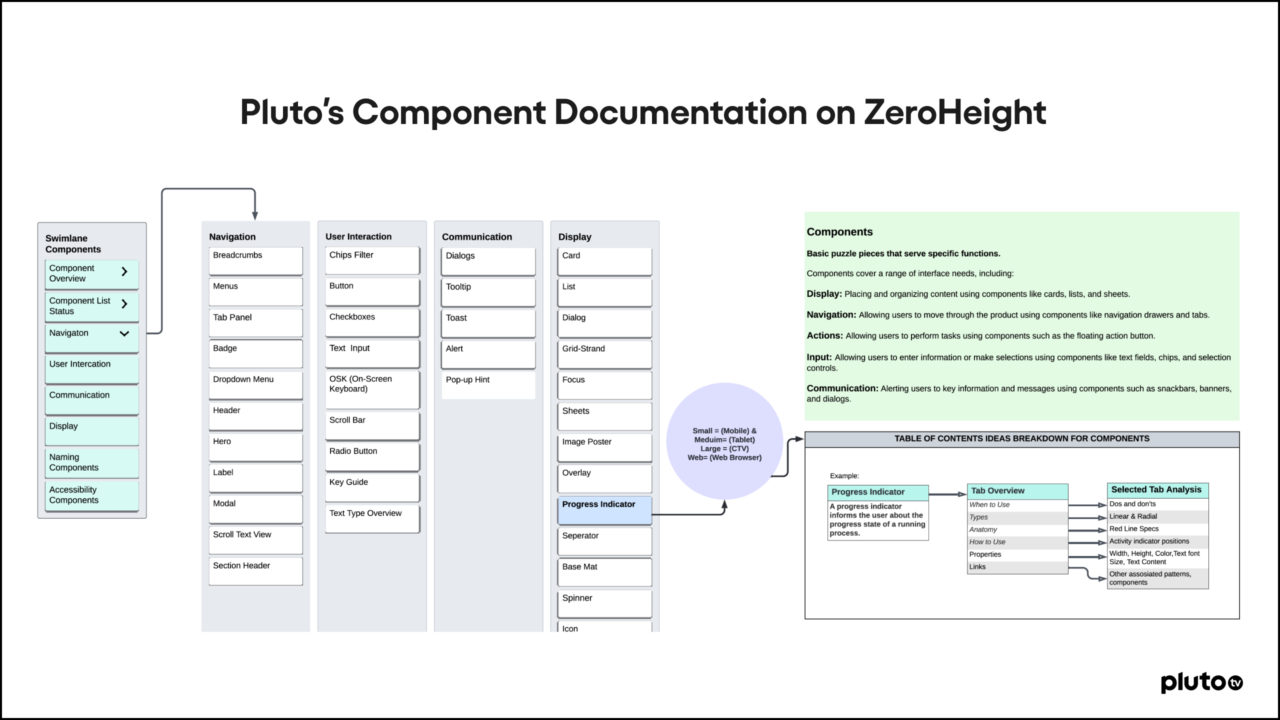
Task: Click the Dropdown Menu navigation card
Action: (x=256, y=384)
